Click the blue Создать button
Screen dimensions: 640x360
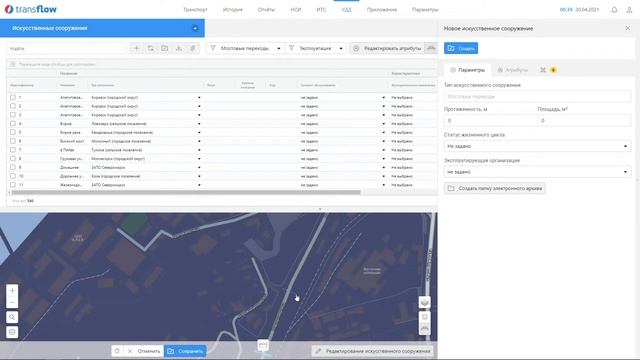(461, 48)
